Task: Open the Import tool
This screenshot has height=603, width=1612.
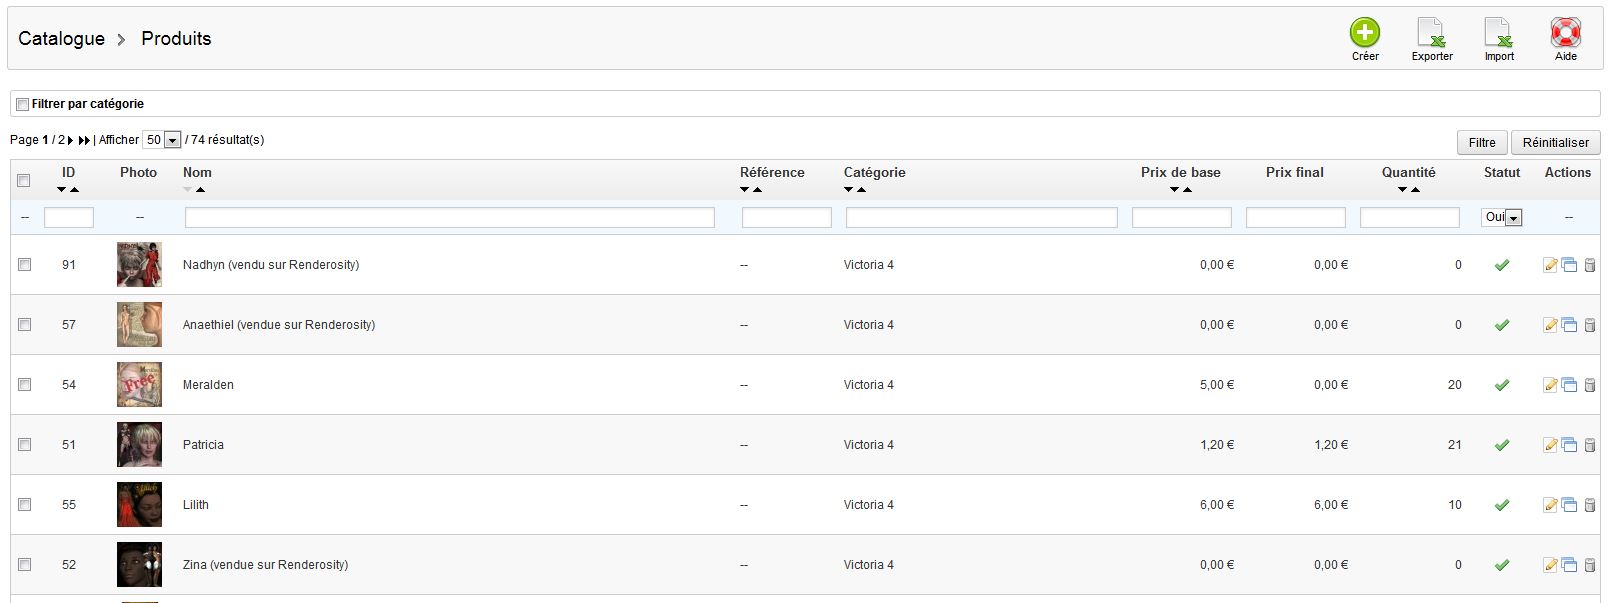Action: tap(1499, 33)
